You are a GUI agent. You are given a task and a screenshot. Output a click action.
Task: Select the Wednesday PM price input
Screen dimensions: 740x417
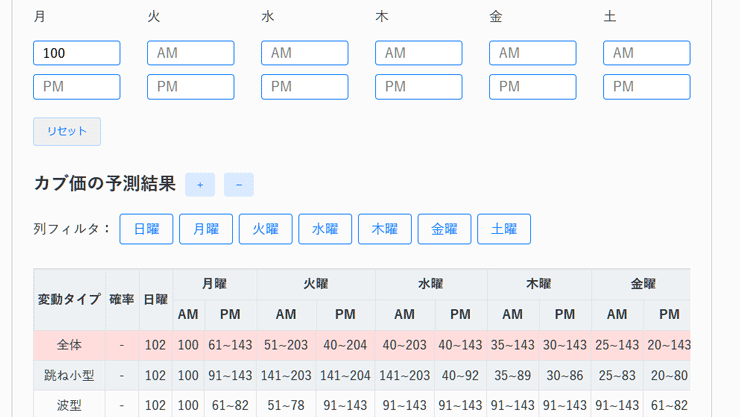[x=305, y=87]
